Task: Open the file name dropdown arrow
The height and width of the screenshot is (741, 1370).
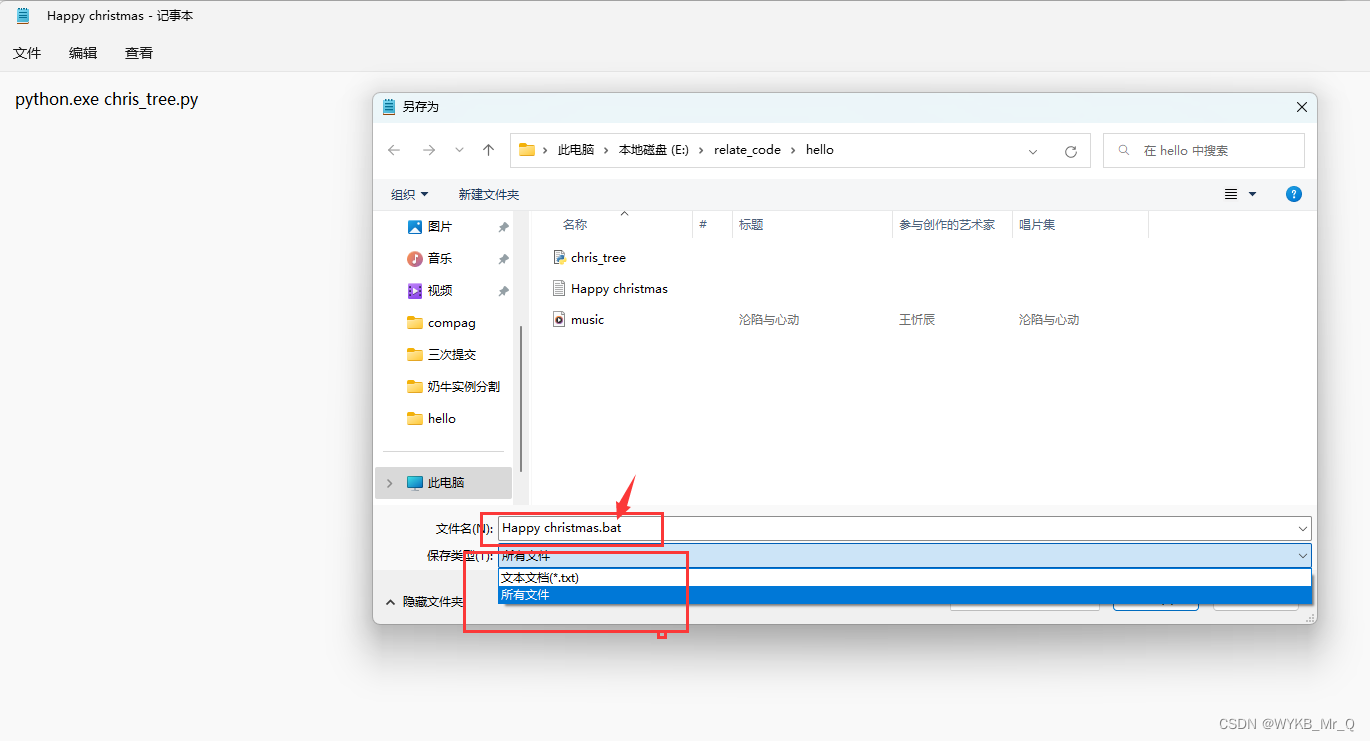Action: tap(1303, 528)
